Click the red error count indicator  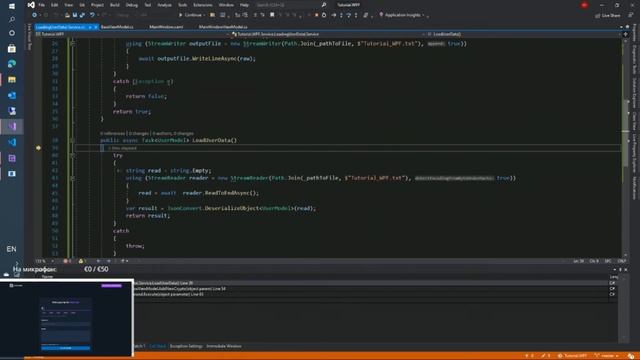pyautogui.click(x=67, y=261)
